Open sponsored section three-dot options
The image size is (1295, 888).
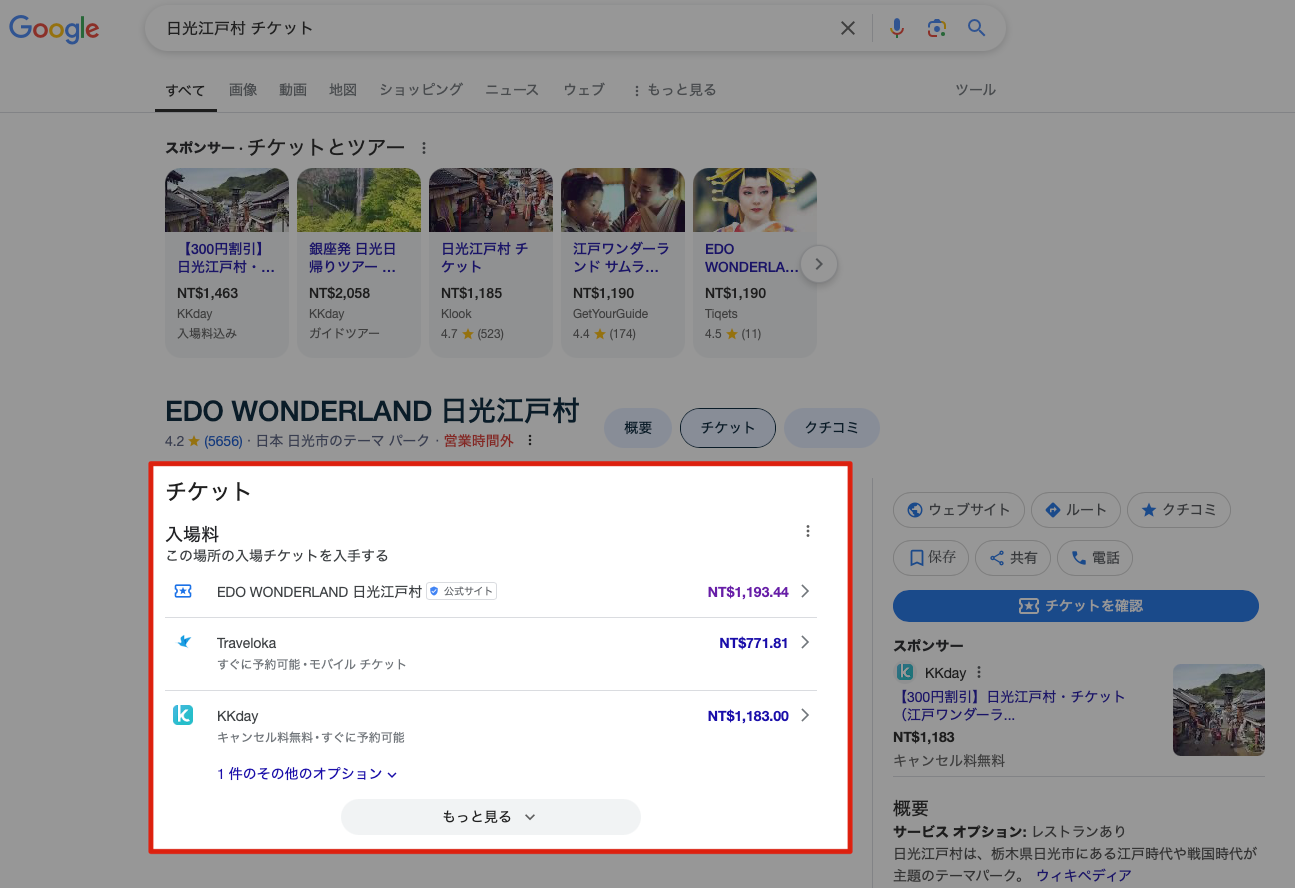pos(424,148)
